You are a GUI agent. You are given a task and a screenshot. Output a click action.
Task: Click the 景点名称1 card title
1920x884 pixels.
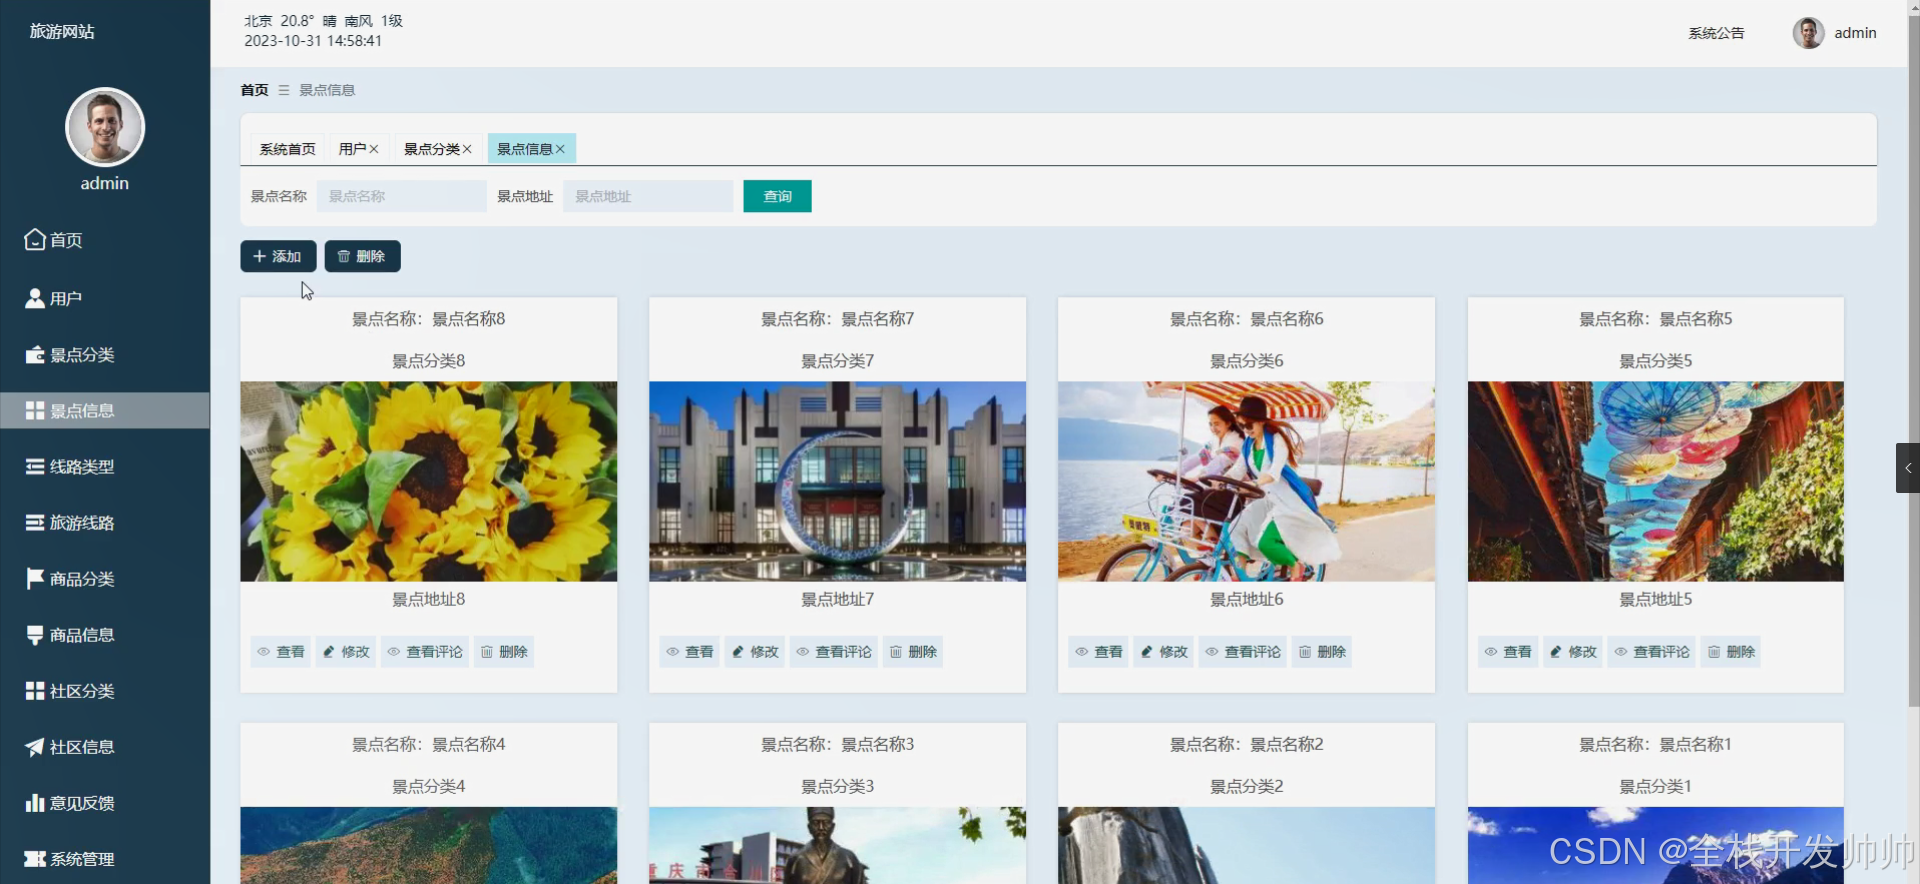[x=1655, y=744]
